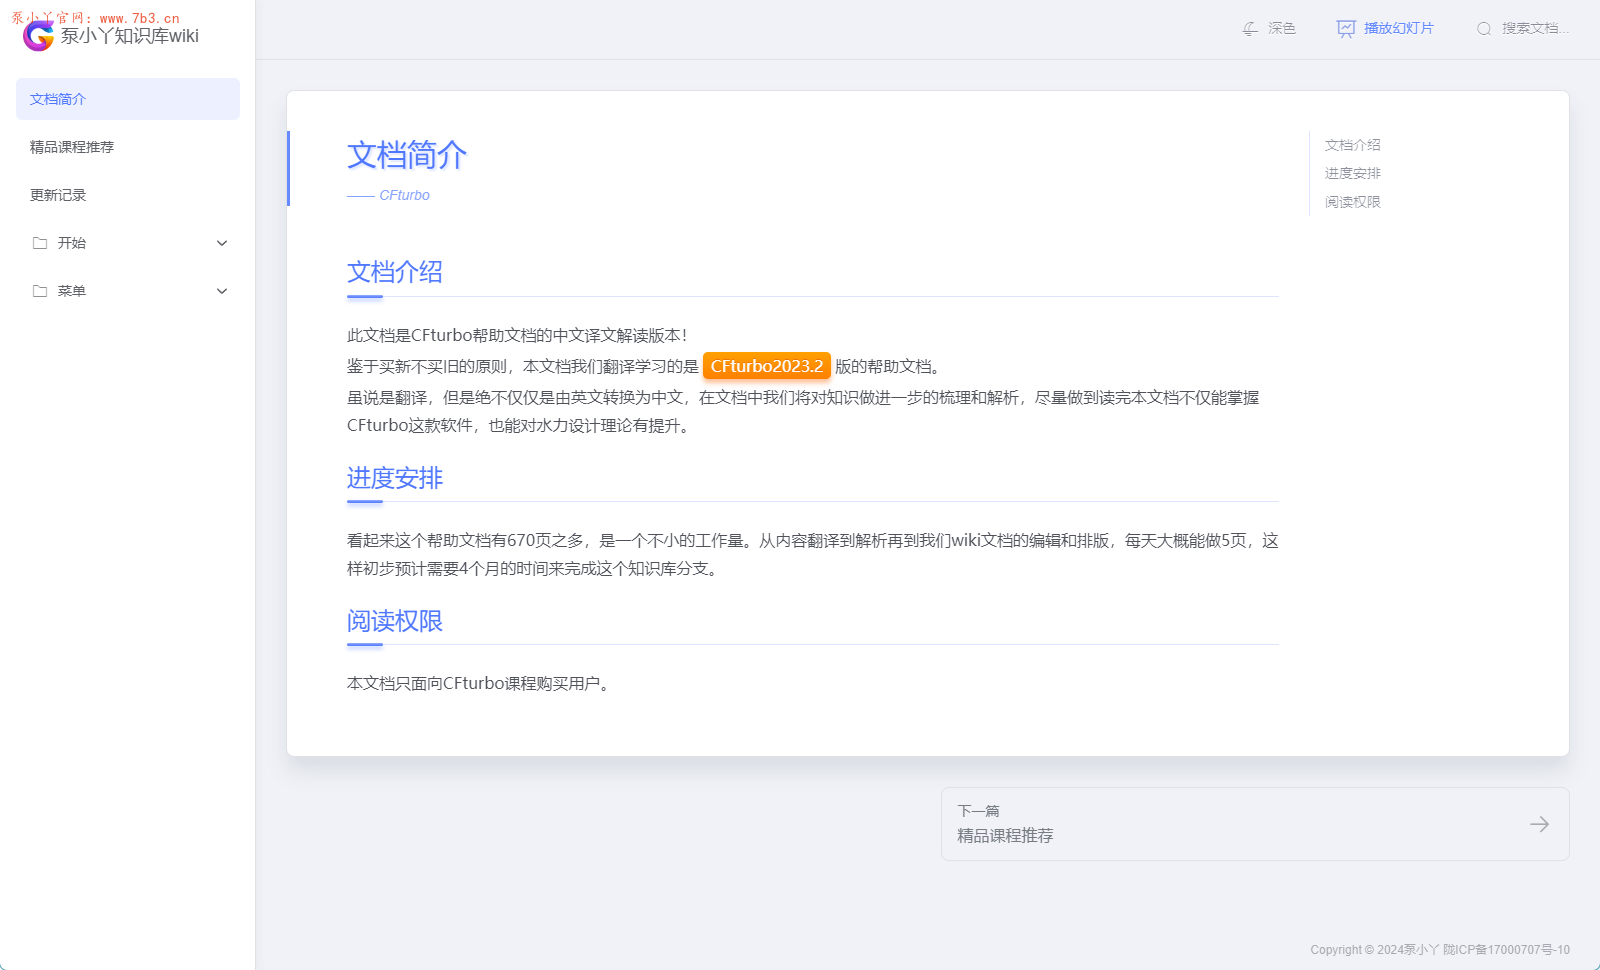1600x970 pixels.
Task: Open next article 精品课程推荐 card
Action: [x=1255, y=824]
